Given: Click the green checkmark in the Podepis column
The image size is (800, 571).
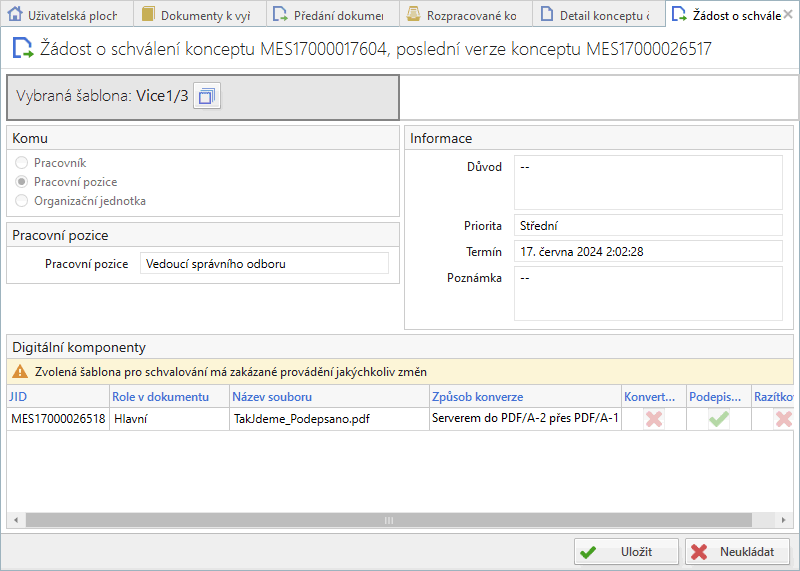Looking at the screenshot, I should point(719,419).
